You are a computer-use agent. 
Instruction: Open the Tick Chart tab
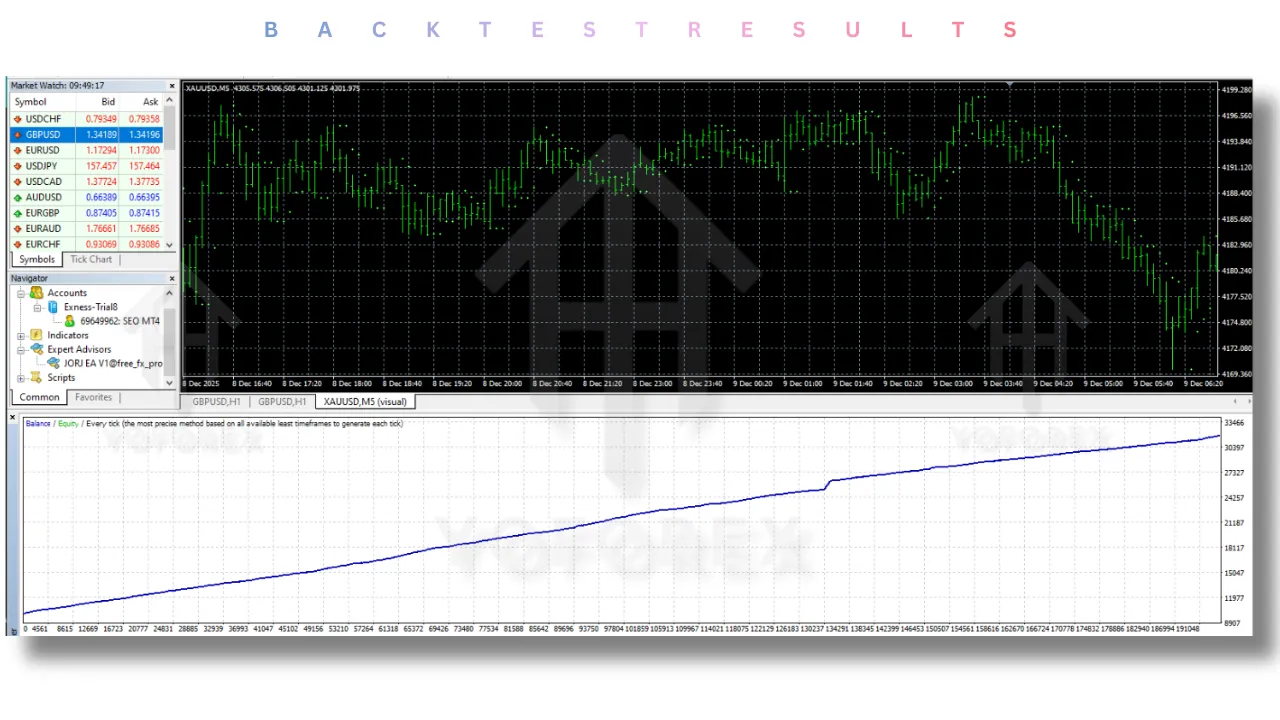[x=91, y=259]
